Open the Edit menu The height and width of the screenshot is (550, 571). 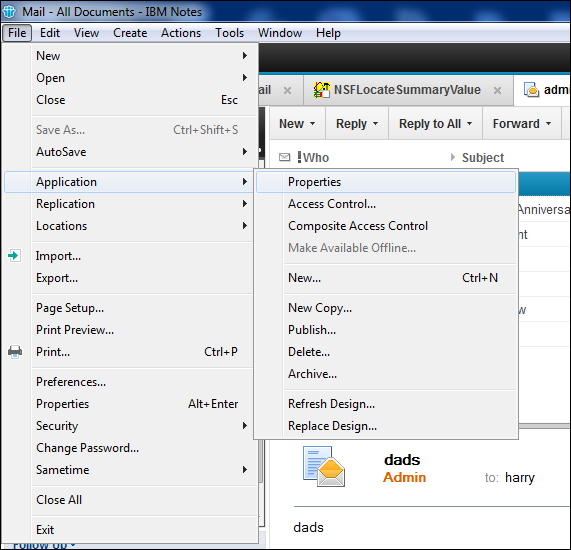[50, 33]
